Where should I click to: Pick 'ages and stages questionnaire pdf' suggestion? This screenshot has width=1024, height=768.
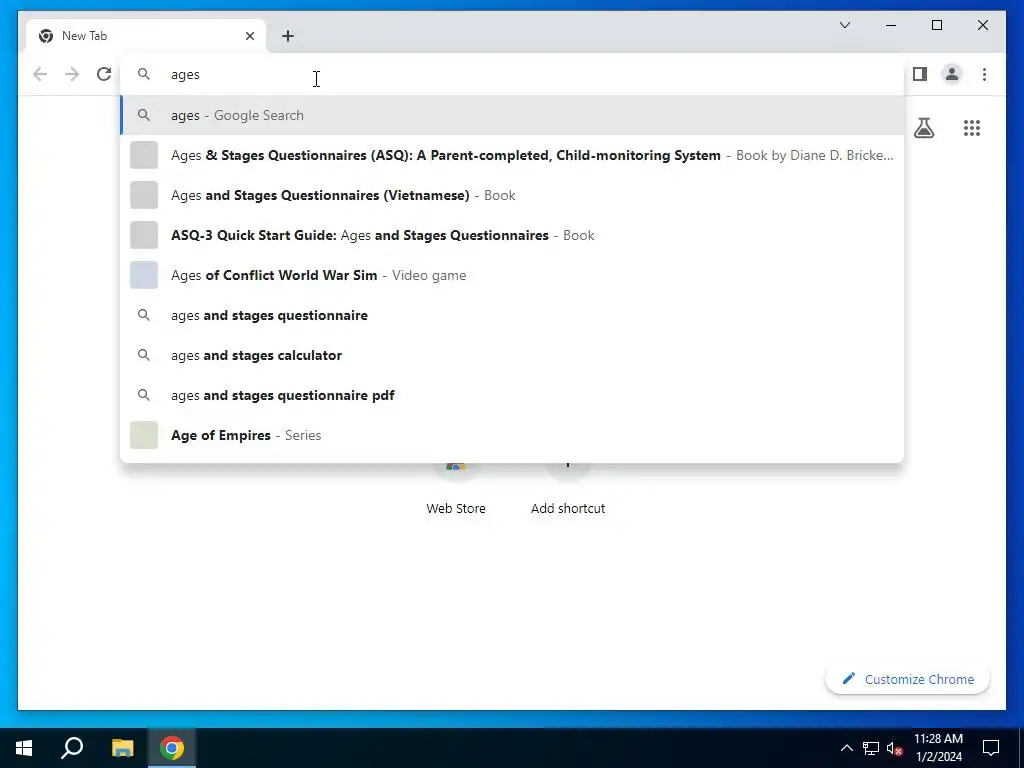pyautogui.click(x=513, y=395)
